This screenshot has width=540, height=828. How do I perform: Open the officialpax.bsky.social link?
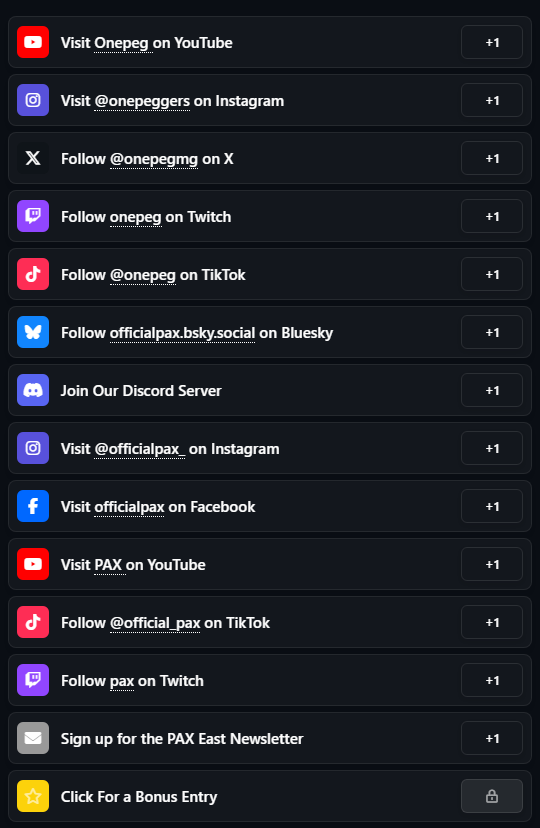point(182,333)
